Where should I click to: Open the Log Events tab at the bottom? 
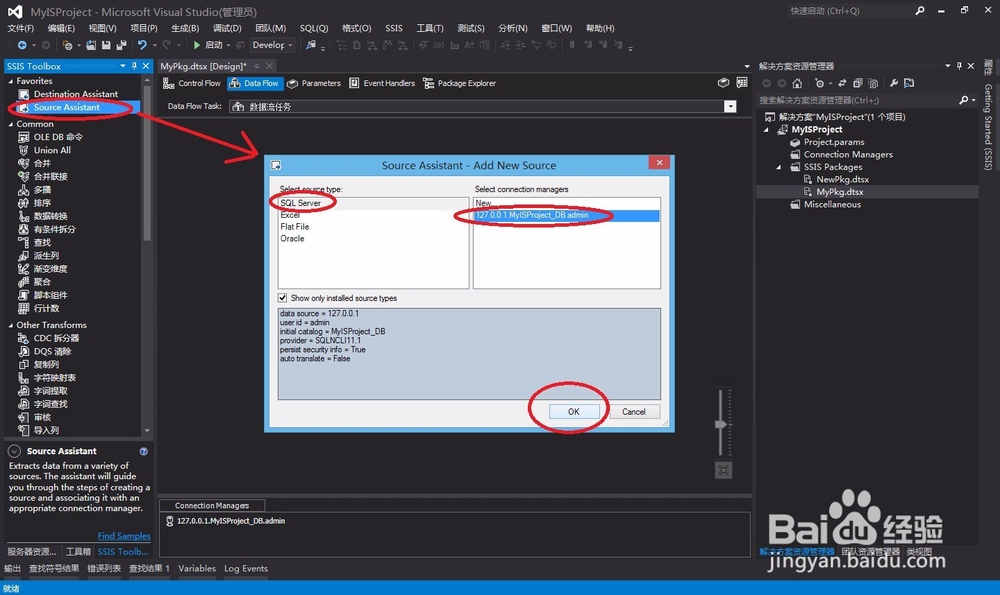(246, 568)
